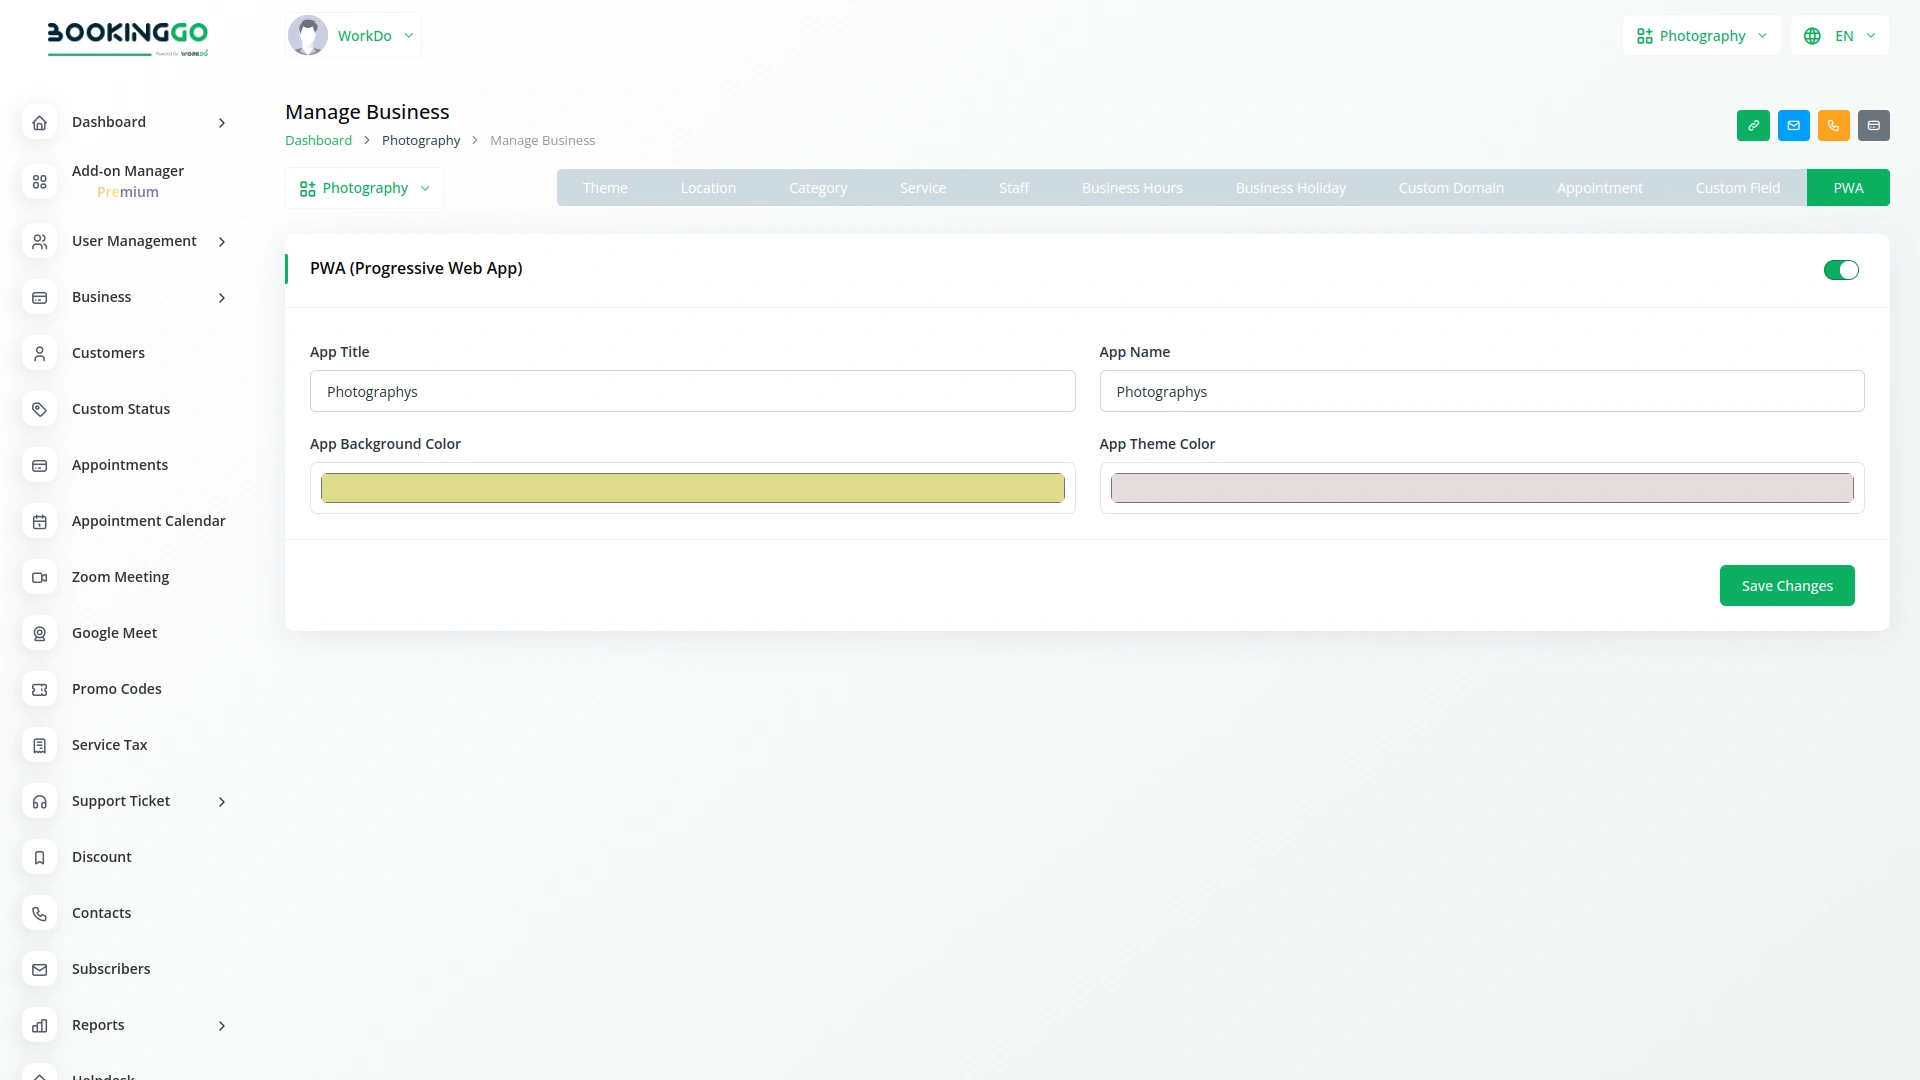Image resolution: width=1920 pixels, height=1080 pixels.
Task: Go back via the Dashboard breadcrumb link
Action: point(318,140)
